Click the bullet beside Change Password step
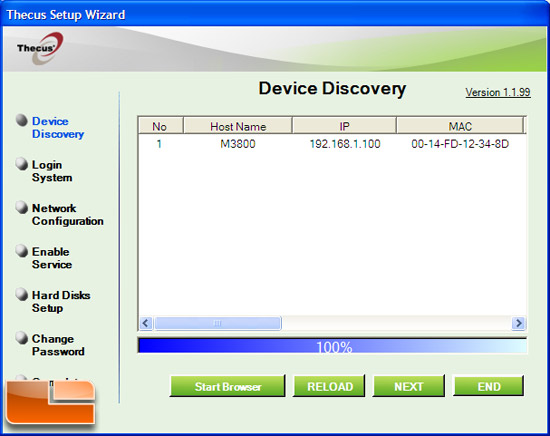550x436 pixels. (22, 338)
